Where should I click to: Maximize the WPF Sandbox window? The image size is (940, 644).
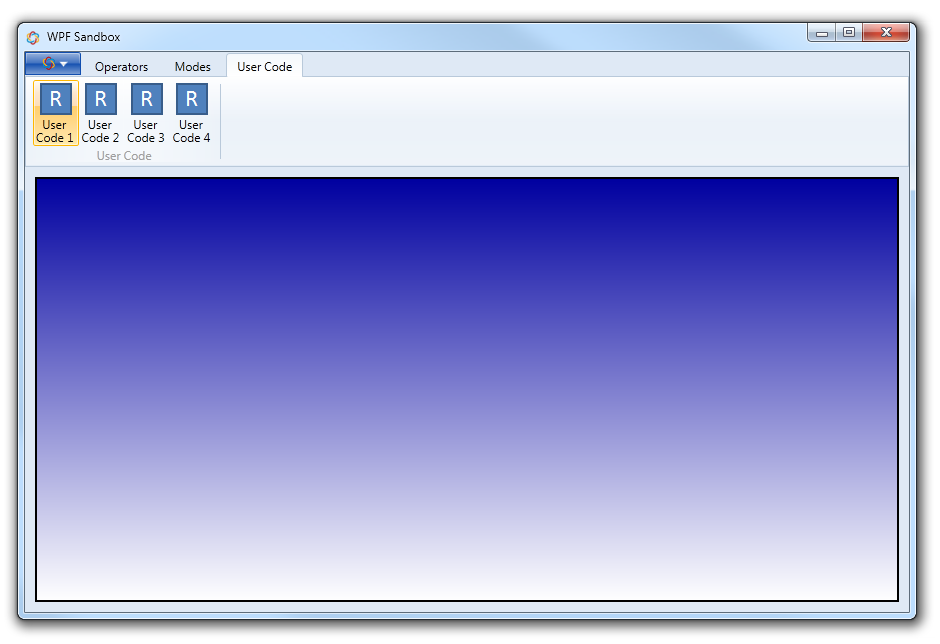point(848,33)
